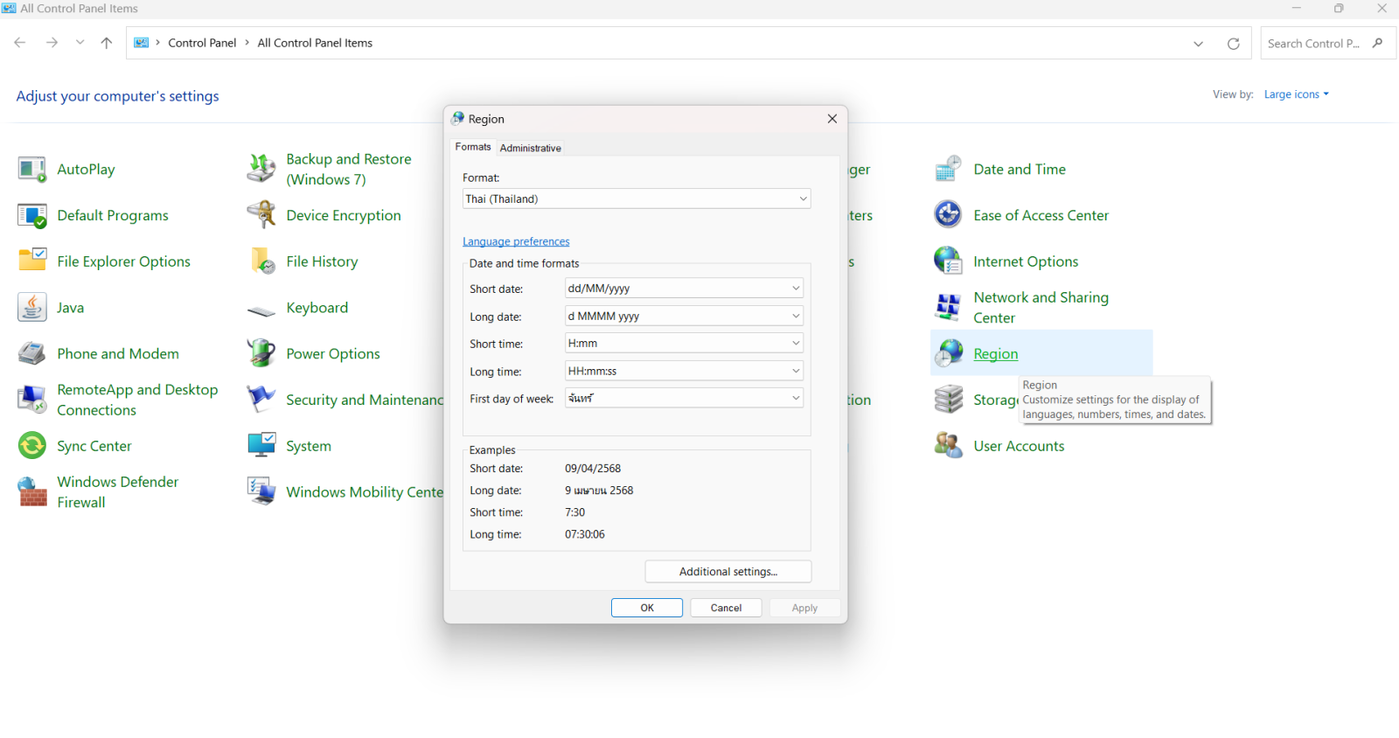Open File Explorer Options folder icon
Viewport: 1399px width, 738px height.
pos(32,261)
